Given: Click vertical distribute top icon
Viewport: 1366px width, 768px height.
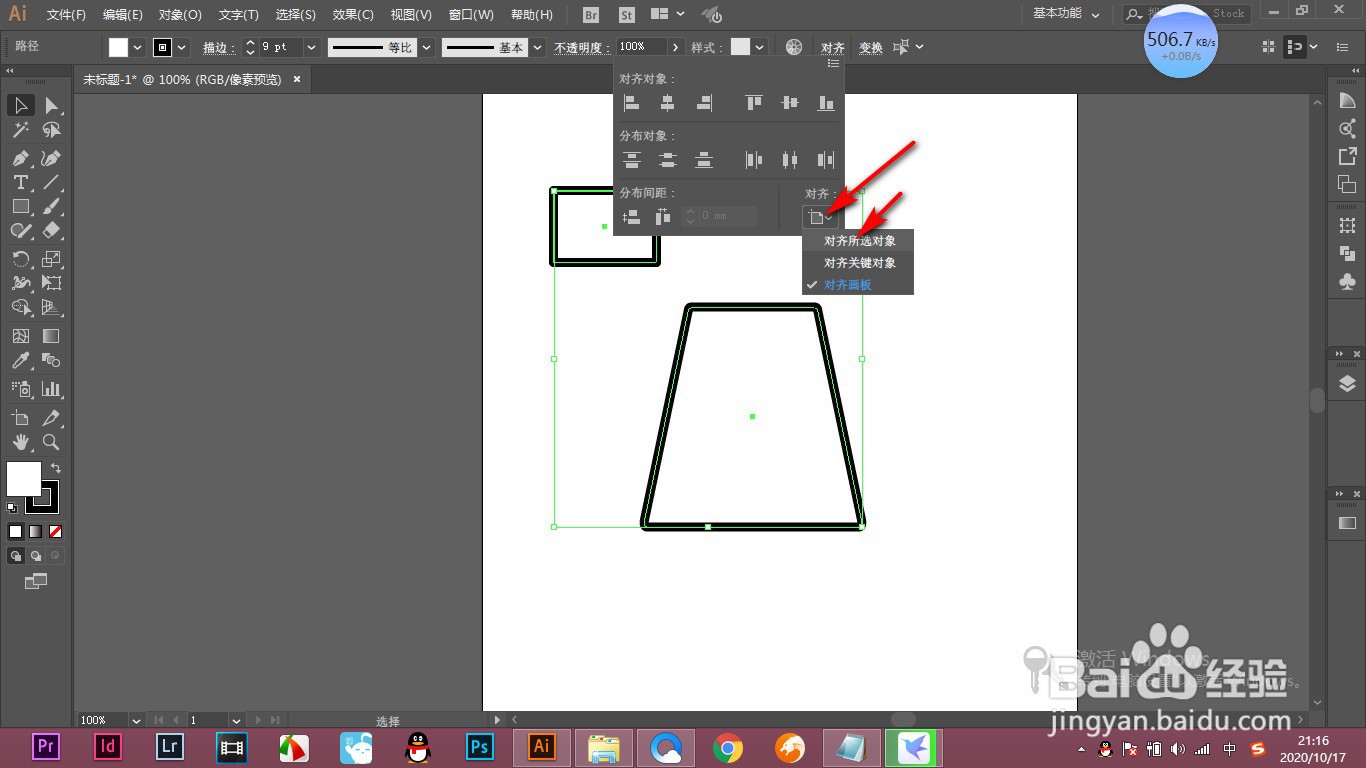Looking at the screenshot, I should [x=631, y=159].
